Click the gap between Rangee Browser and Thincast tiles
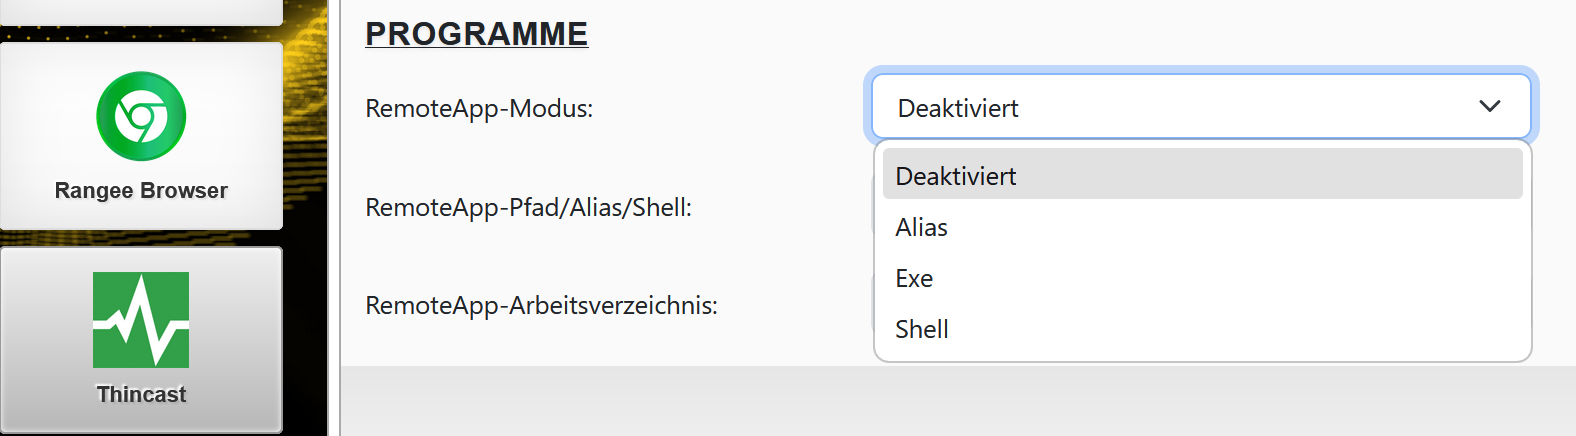Image resolution: width=1576 pixels, height=436 pixels. coord(141,238)
